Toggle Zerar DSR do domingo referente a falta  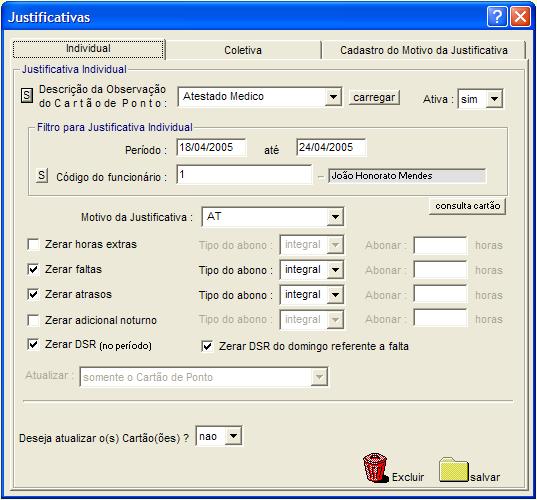coord(207,346)
